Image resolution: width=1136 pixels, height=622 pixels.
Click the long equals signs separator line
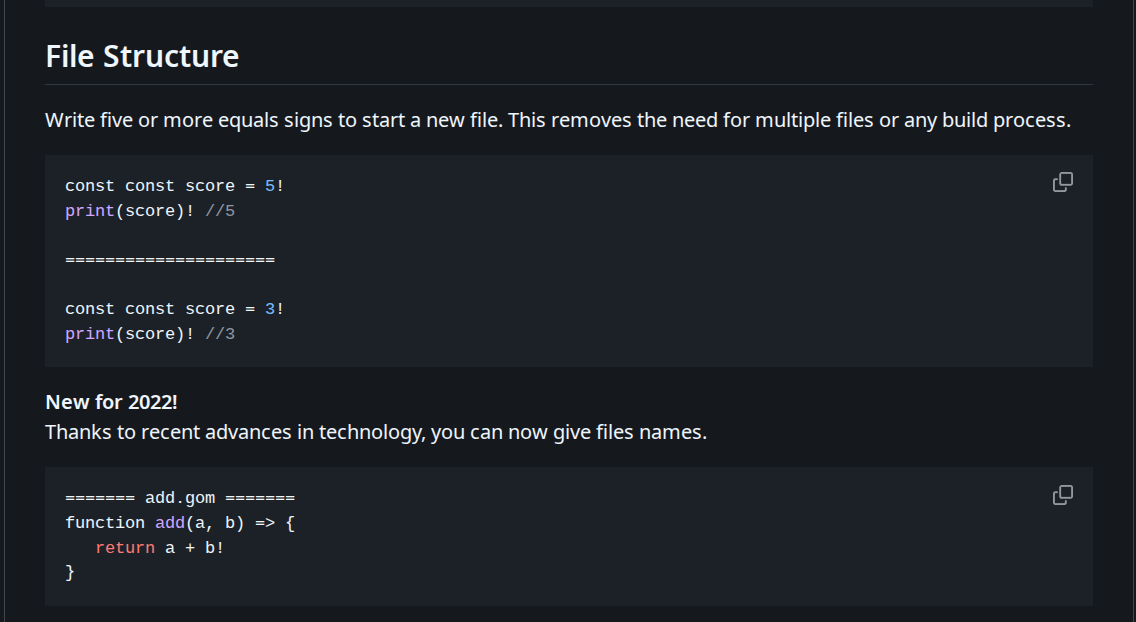tap(170, 260)
